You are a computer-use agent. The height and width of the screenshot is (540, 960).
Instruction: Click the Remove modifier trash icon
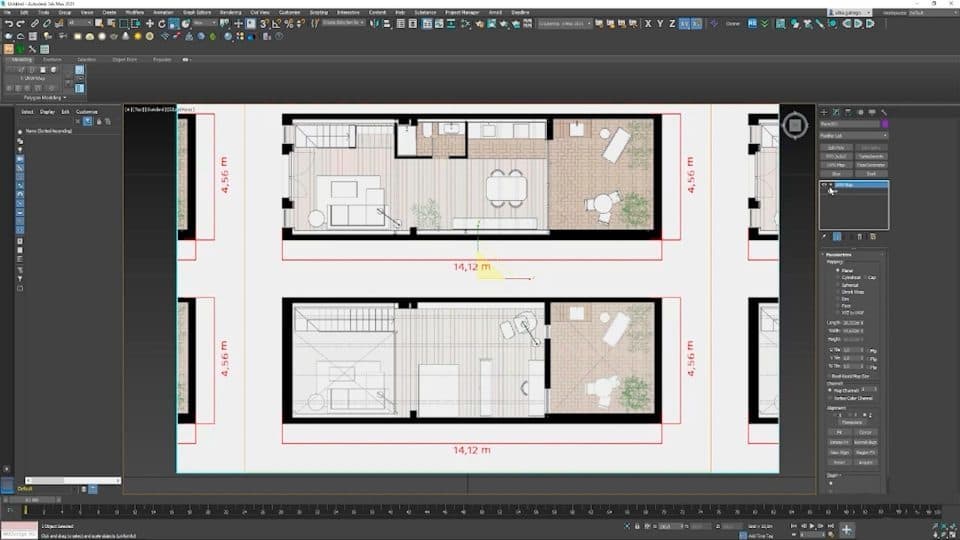pyautogui.click(x=860, y=236)
